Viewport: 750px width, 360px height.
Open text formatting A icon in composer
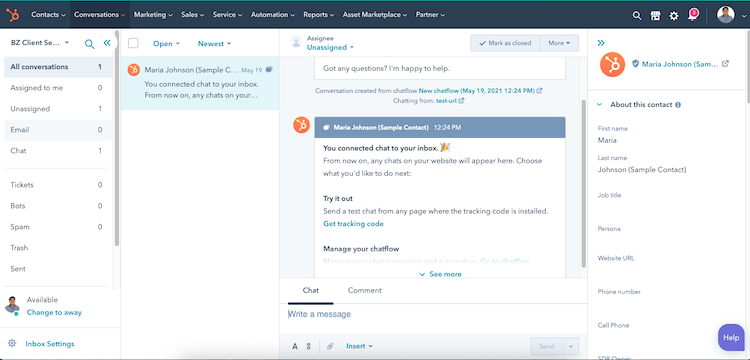(x=295, y=346)
